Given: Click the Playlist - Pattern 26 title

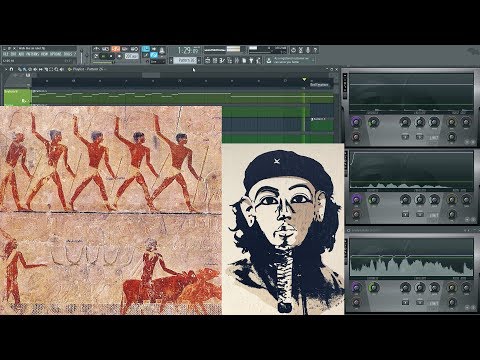Looking at the screenshot, I should [x=89, y=69].
